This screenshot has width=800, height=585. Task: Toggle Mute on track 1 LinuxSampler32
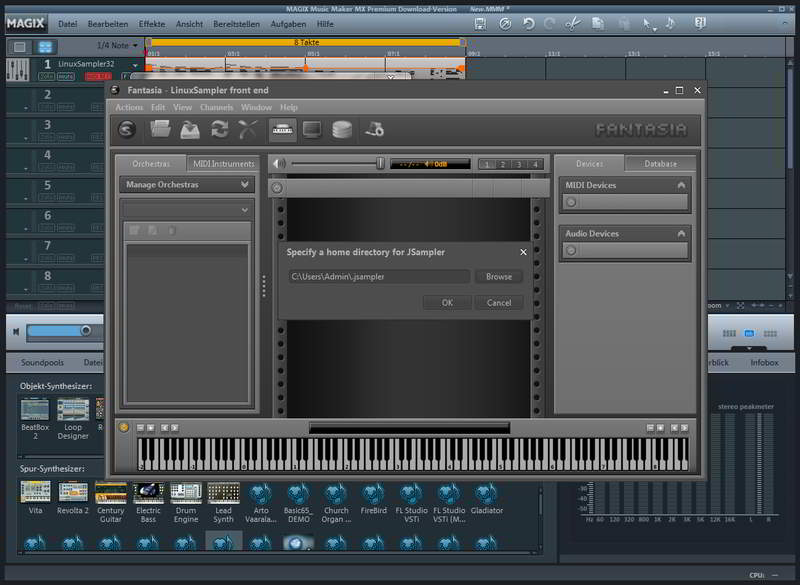65,77
